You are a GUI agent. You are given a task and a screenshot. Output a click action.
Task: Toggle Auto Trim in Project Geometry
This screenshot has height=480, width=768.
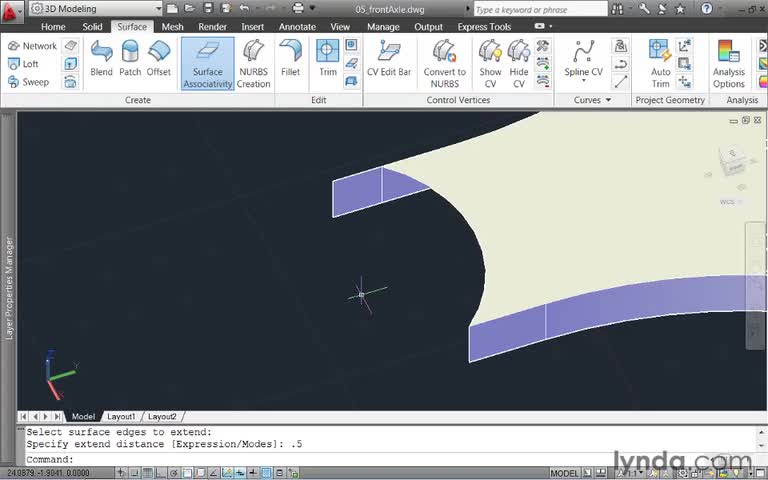click(660, 64)
